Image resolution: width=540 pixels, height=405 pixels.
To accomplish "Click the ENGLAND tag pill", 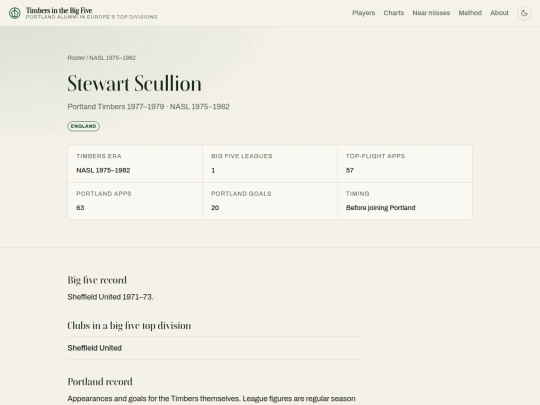I will tap(83, 126).
